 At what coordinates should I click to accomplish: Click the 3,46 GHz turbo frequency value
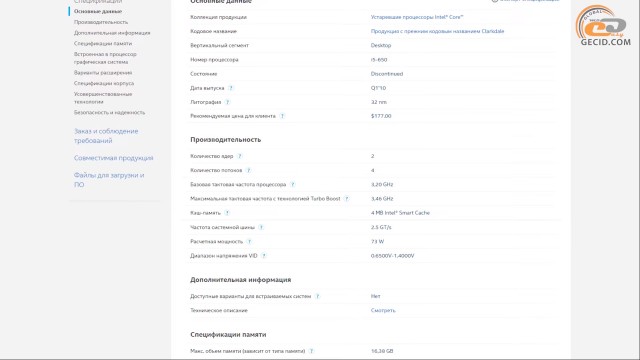coord(382,199)
